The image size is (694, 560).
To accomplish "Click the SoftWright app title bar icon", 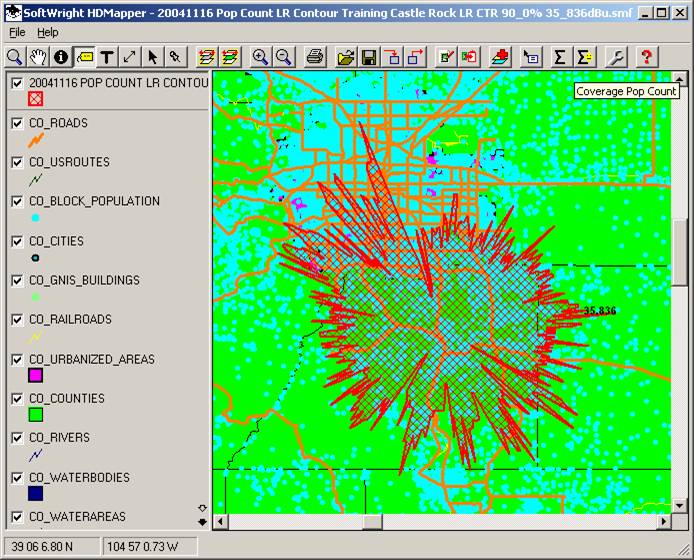I will (x=14, y=12).
